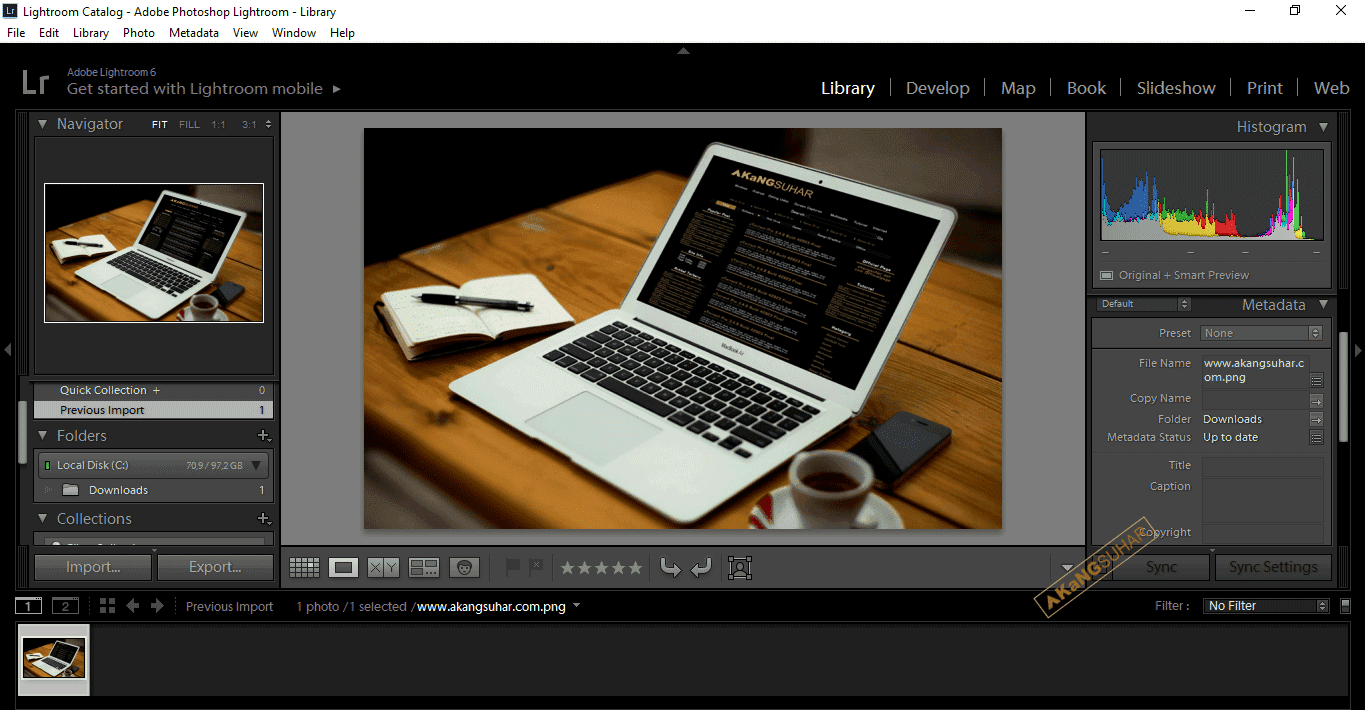Image resolution: width=1365 pixels, height=710 pixels.
Task: Switch to Map module
Action: [x=1018, y=88]
